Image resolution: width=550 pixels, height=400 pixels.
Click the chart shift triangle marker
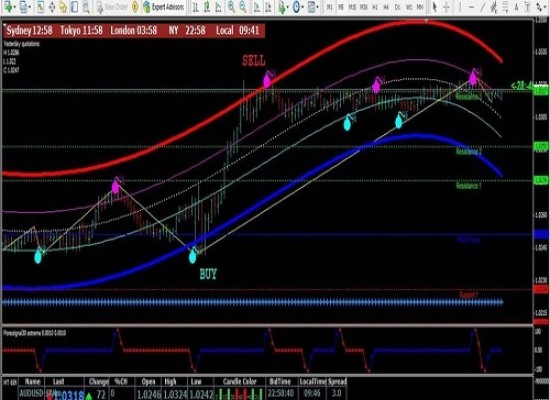pos(426,21)
